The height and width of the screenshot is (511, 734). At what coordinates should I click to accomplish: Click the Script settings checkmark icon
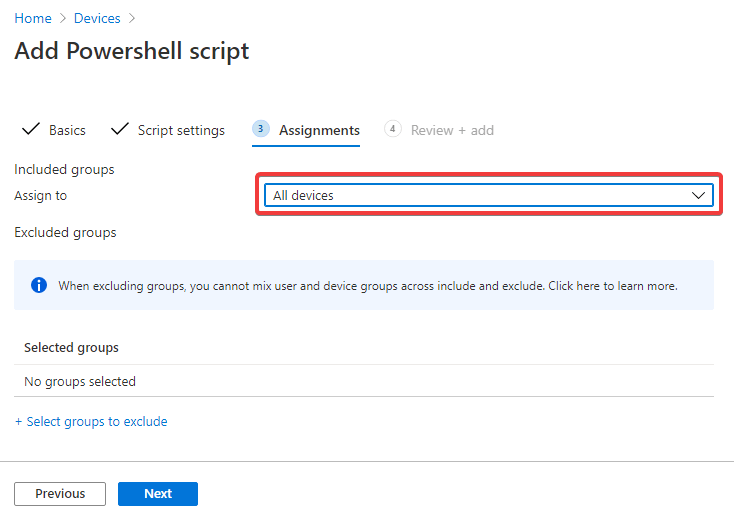120,129
